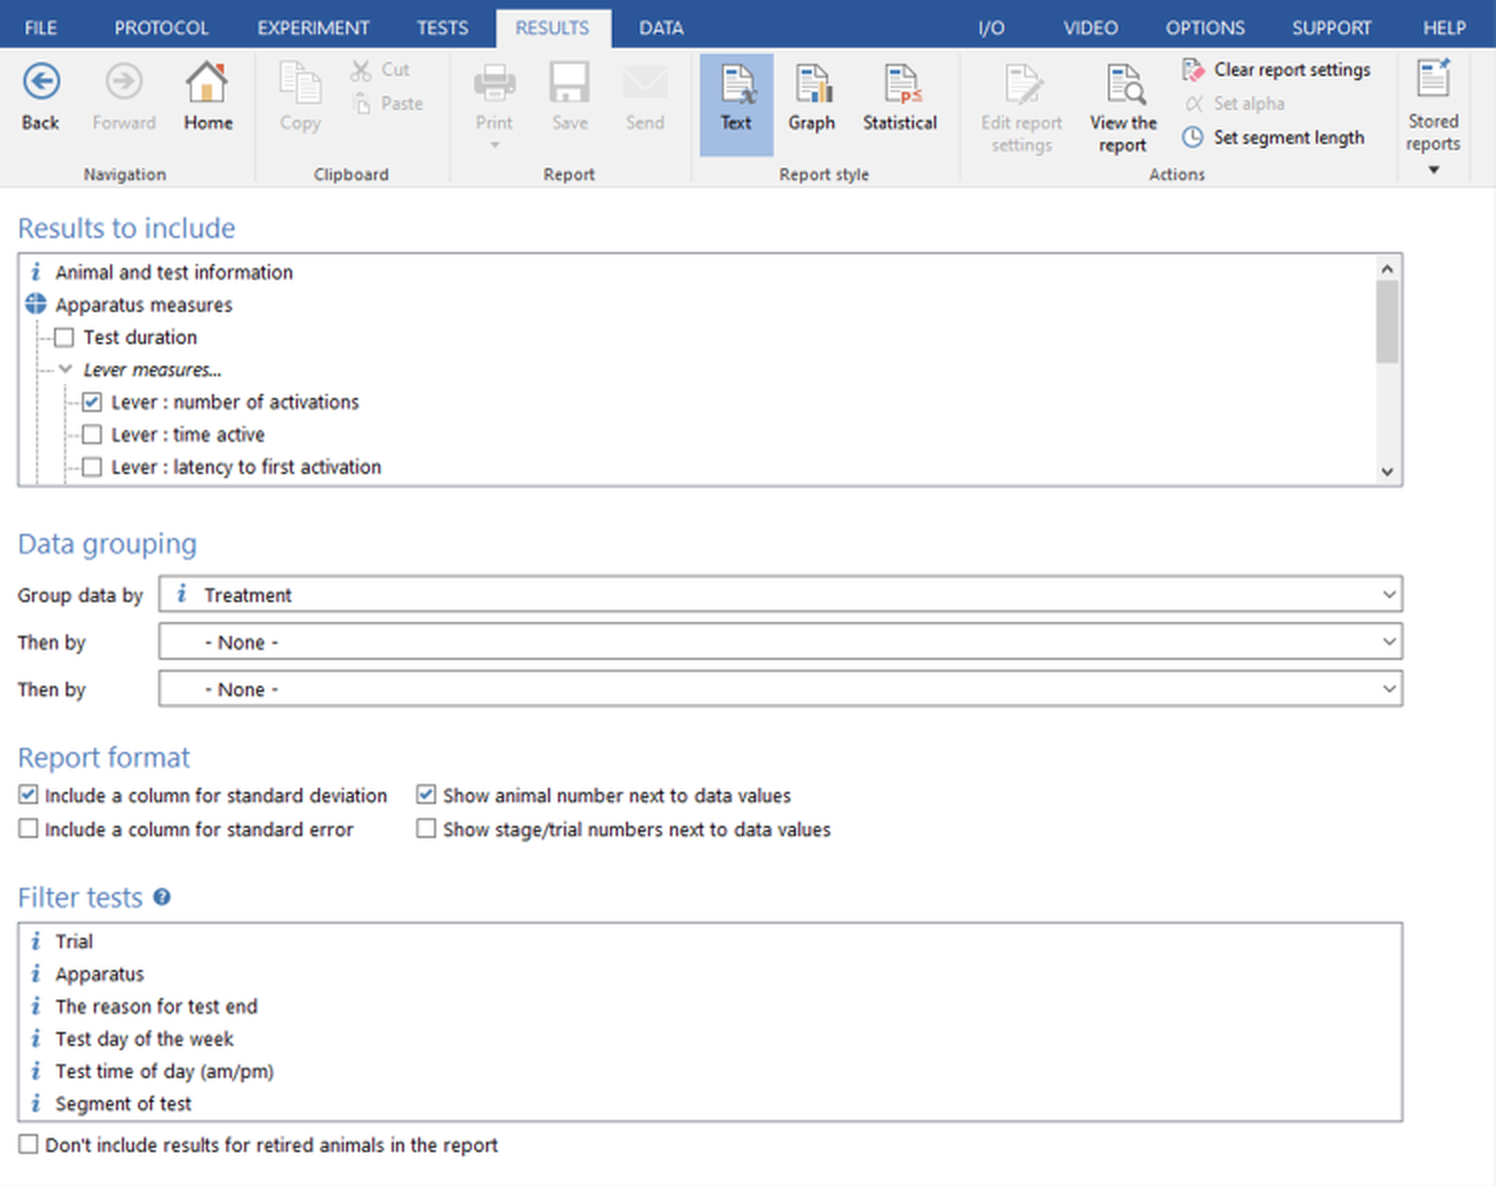Select The reason for test end filter
Viewport: 1496px width, 1186px height.
point(156,1006)
